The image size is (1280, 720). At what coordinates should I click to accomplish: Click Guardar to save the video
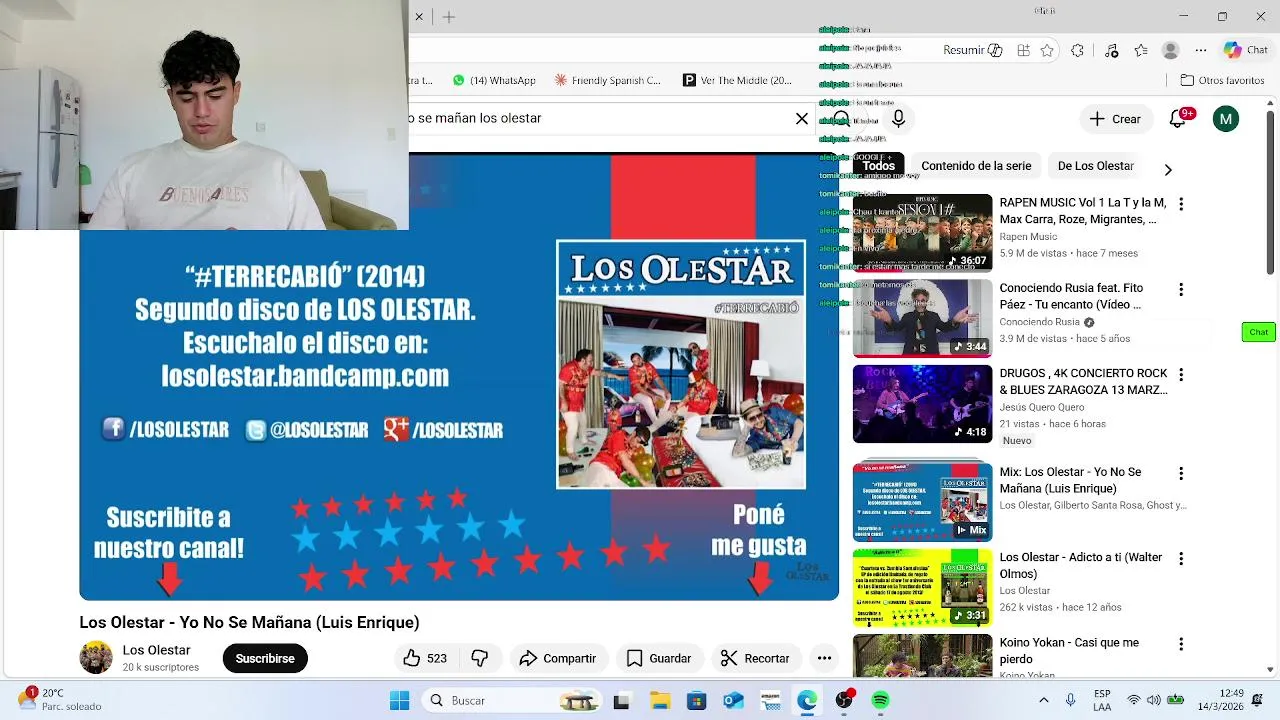click(x=658, y=658)
